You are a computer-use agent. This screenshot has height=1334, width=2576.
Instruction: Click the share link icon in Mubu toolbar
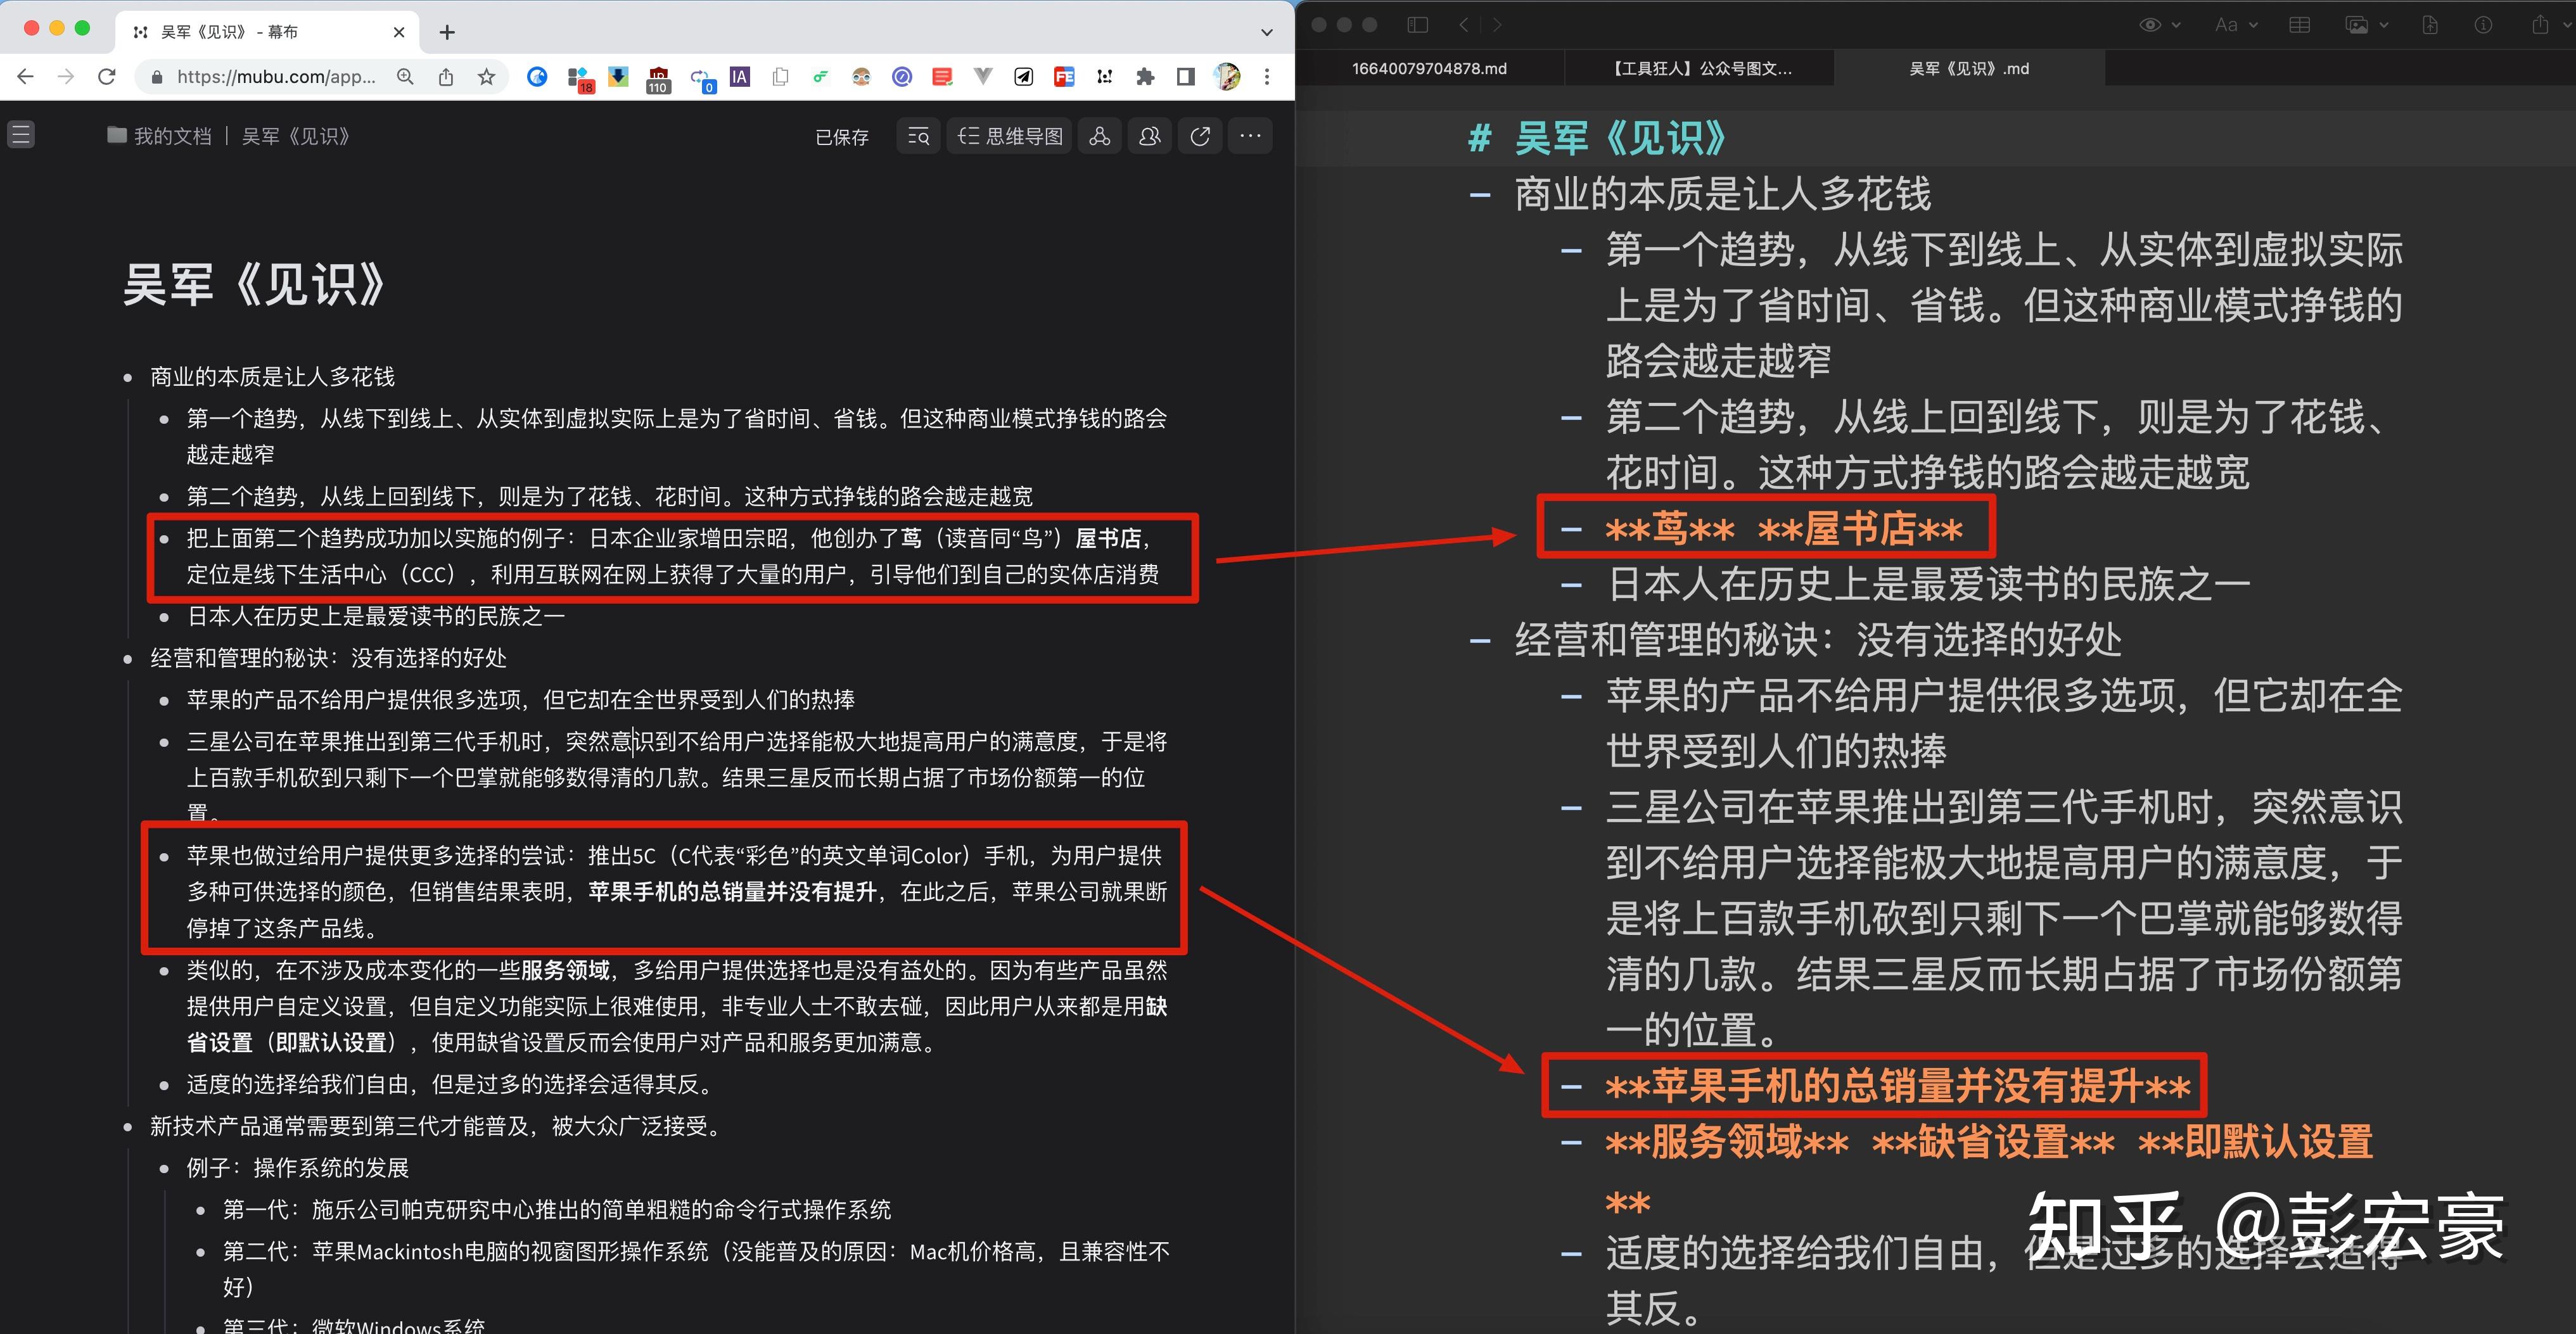point(1200,135)
